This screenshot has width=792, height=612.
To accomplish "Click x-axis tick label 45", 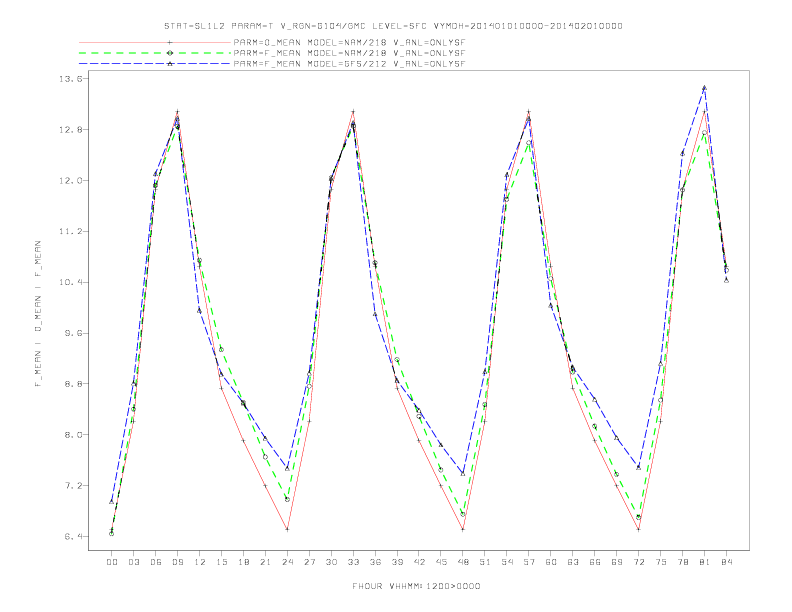I will (x=441, y=562).
